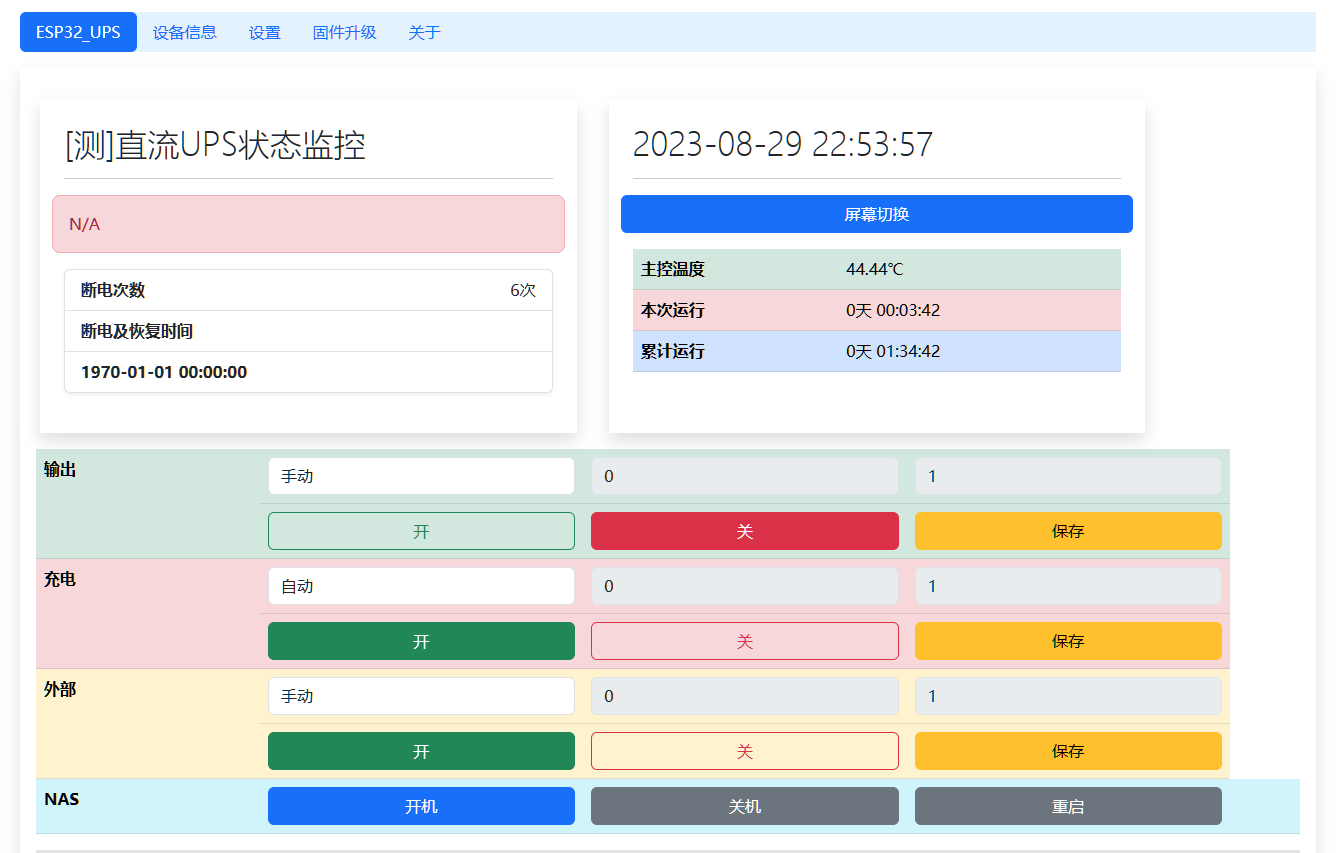Image resolution: width=1344 pixels, height=853 pixels.
Task: Shut down the NAS with 关机
Action: point(744,806)
